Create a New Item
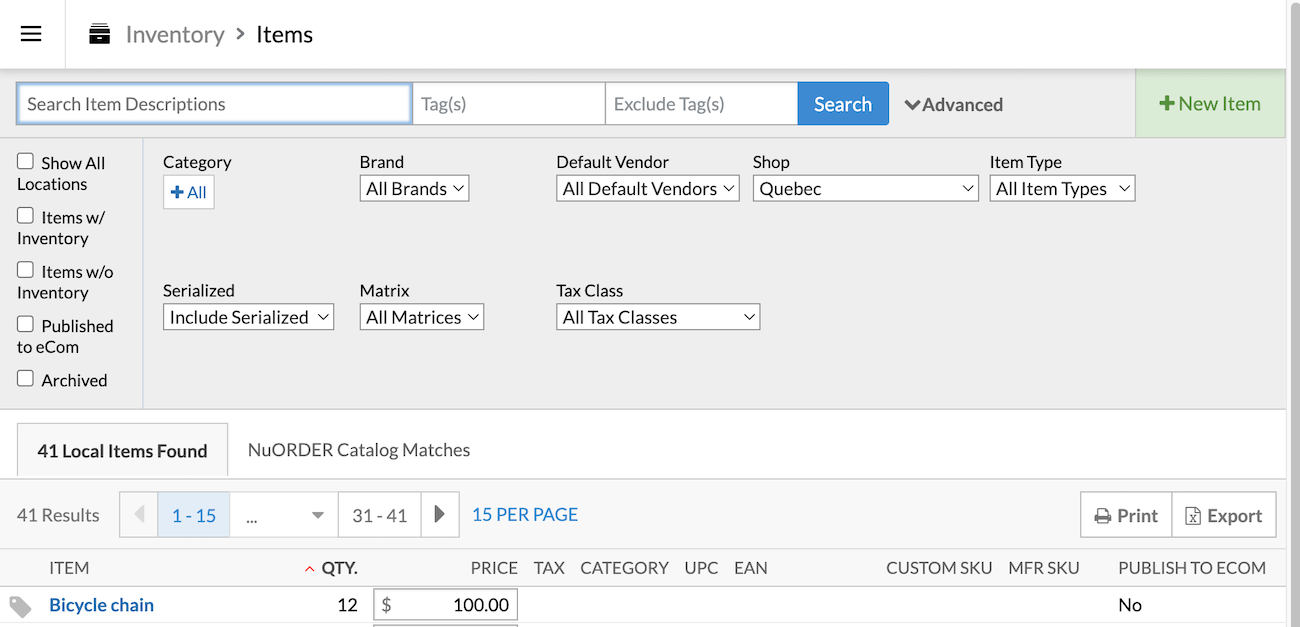The image size is (1300, 627). 1210,103
